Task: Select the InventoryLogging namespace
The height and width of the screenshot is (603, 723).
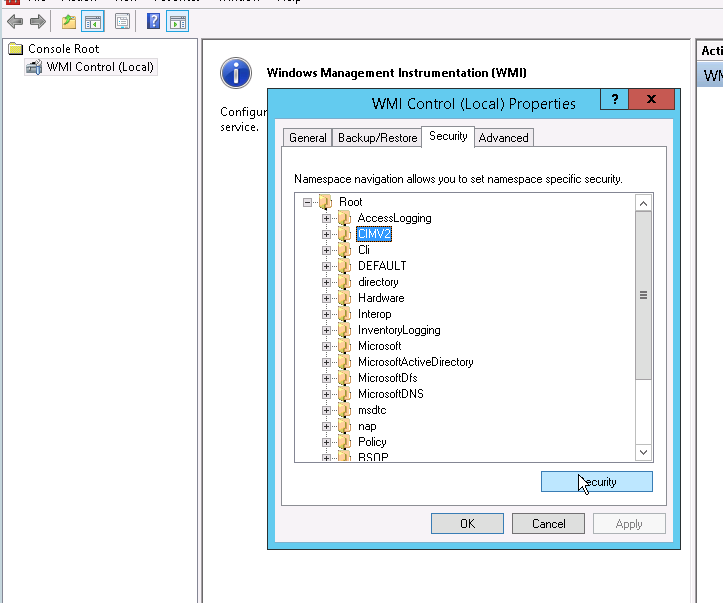Action: click(399, 330)
